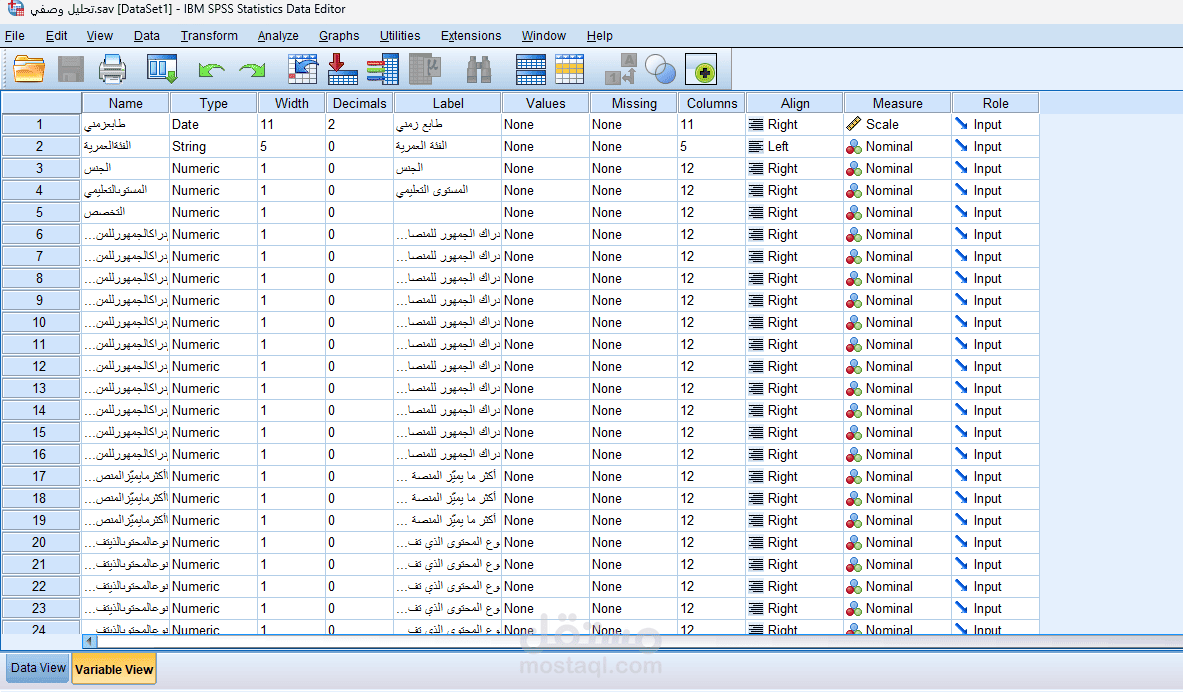Click the Scale measure cell in row 1

pos(897,125)
